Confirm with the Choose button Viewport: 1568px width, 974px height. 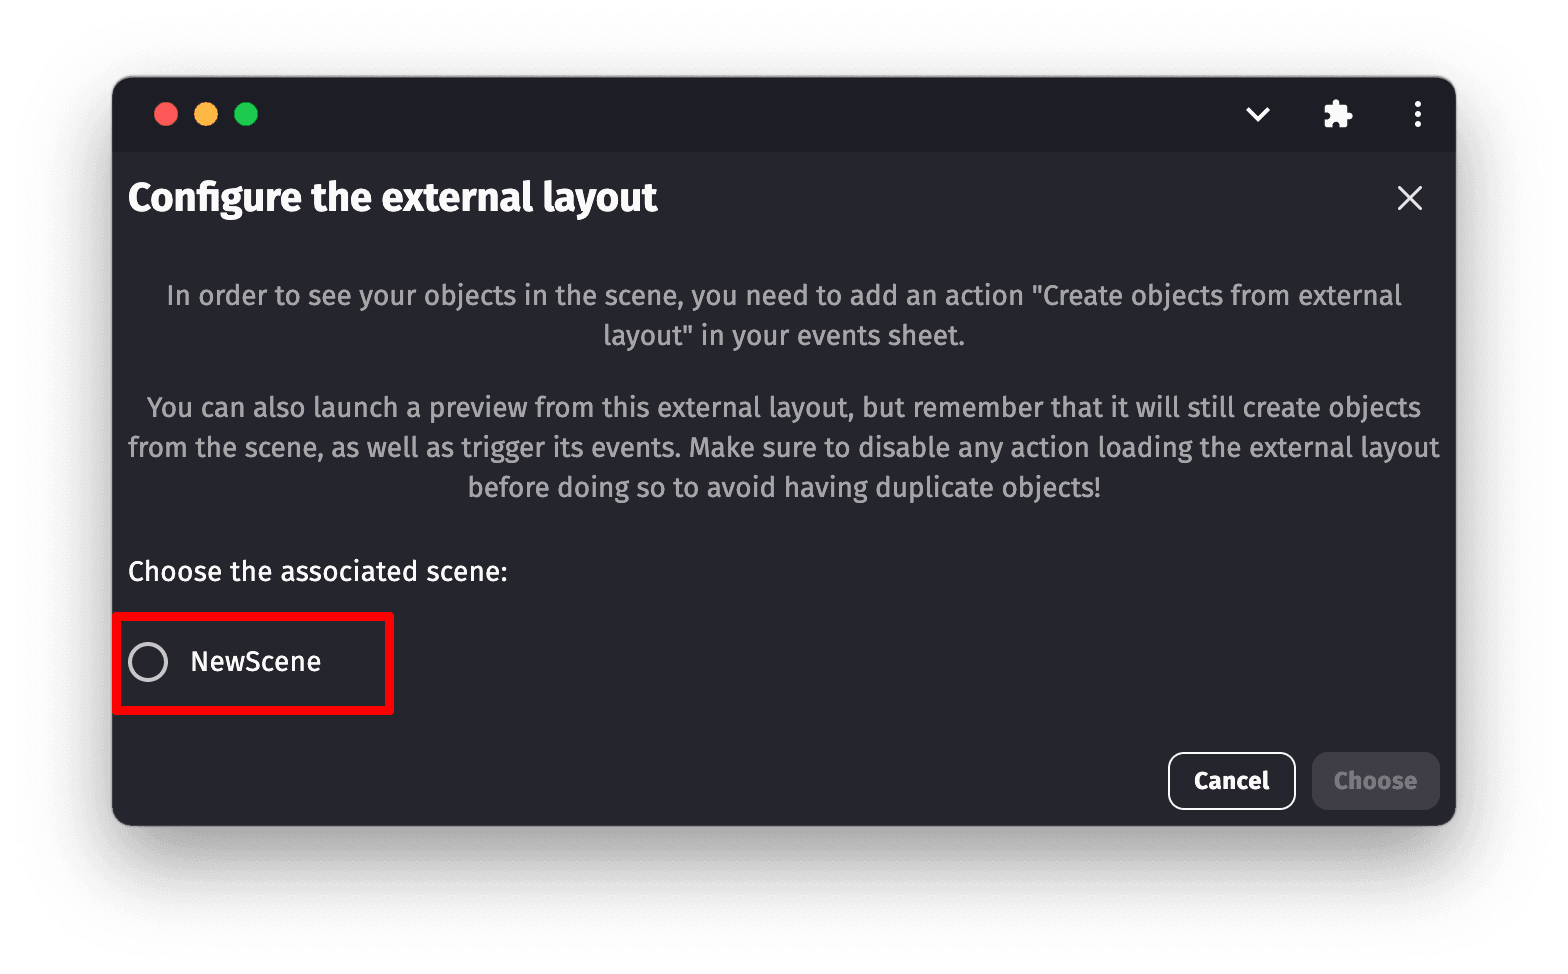tap(1375, 781)
